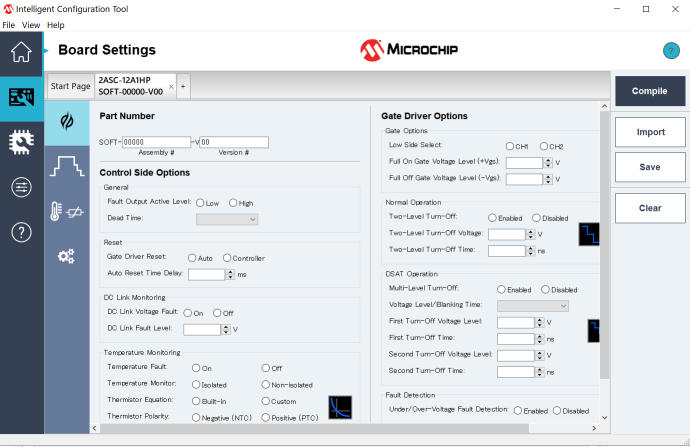Expand the Dead Time dropdown
This screenshot has width=690, height=447.
227,219
